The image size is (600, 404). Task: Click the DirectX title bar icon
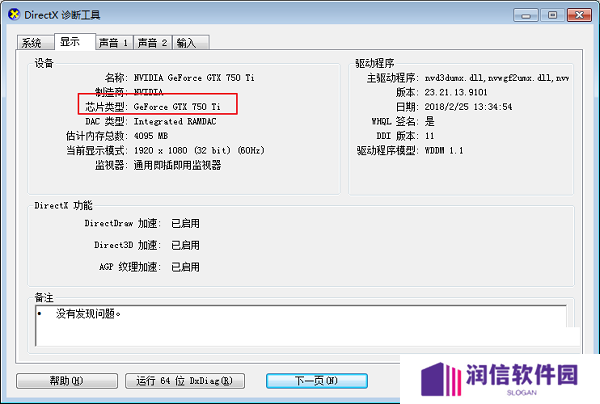click(x=14, y=15)
